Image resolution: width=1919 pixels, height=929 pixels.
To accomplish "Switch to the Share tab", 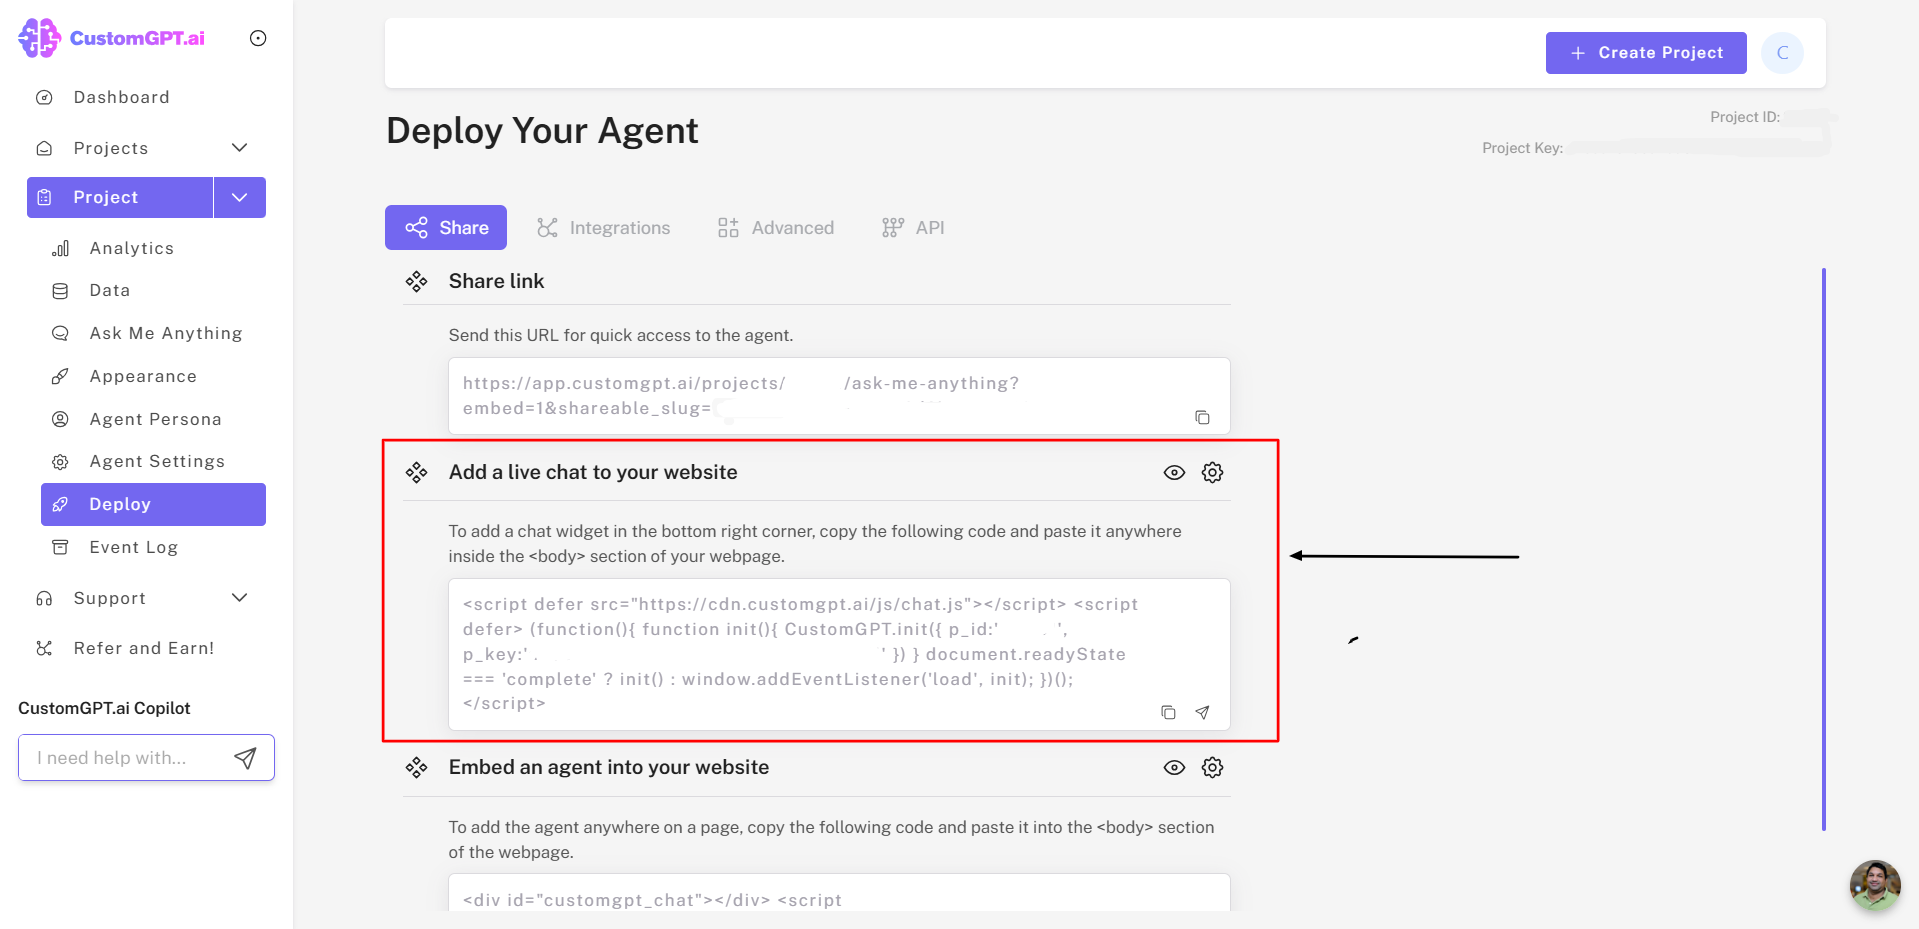I will 446,228.
